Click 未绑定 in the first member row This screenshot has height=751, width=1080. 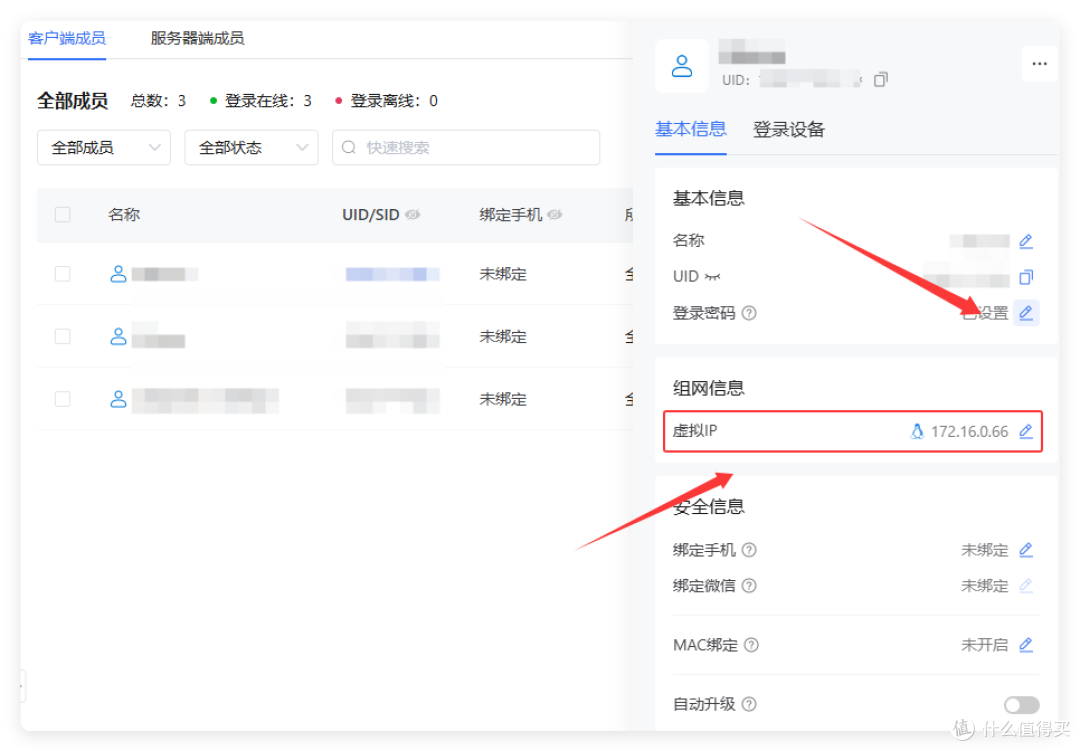point(503,274)
